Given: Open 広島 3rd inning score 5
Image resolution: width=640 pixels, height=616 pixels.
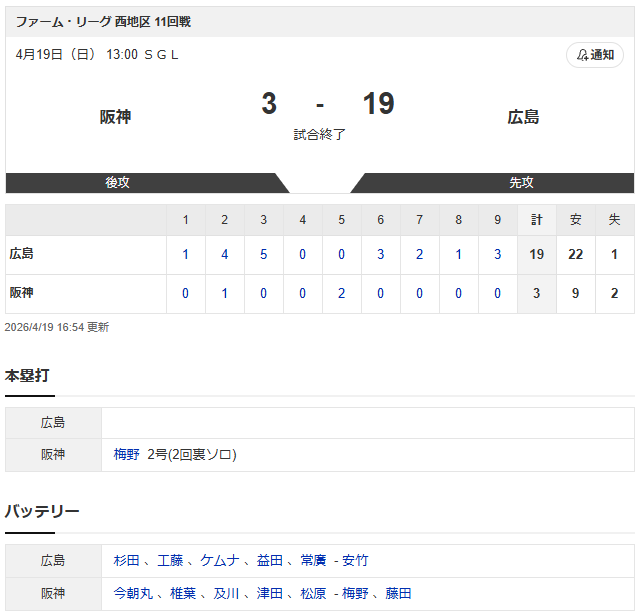Looking at the screenshot, I should click(263, 254).
